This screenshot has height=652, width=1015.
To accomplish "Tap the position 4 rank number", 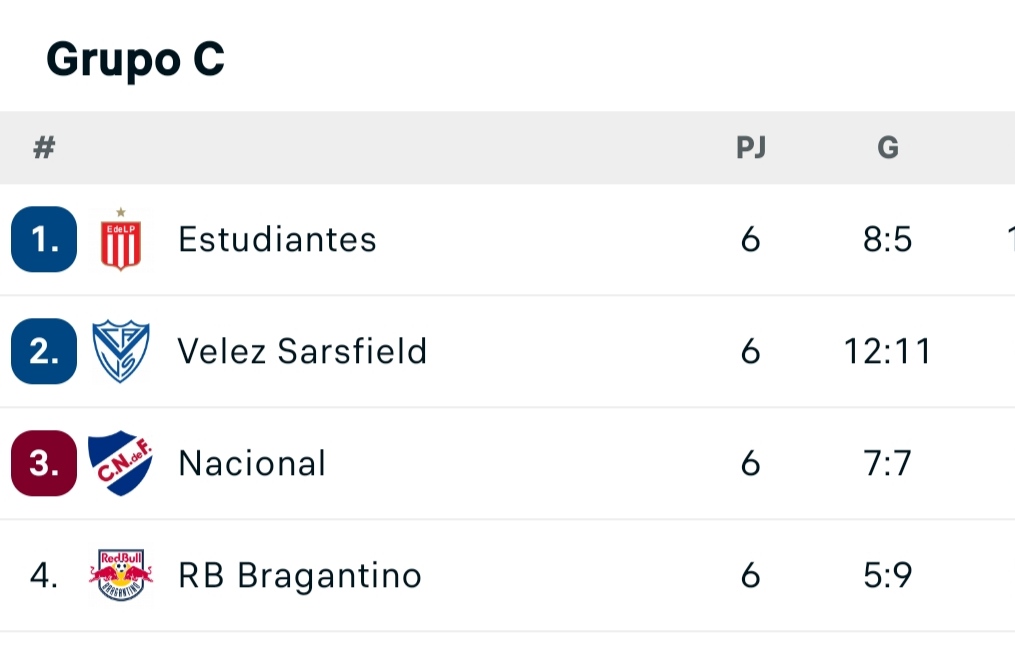I will (x=44, y=575).
